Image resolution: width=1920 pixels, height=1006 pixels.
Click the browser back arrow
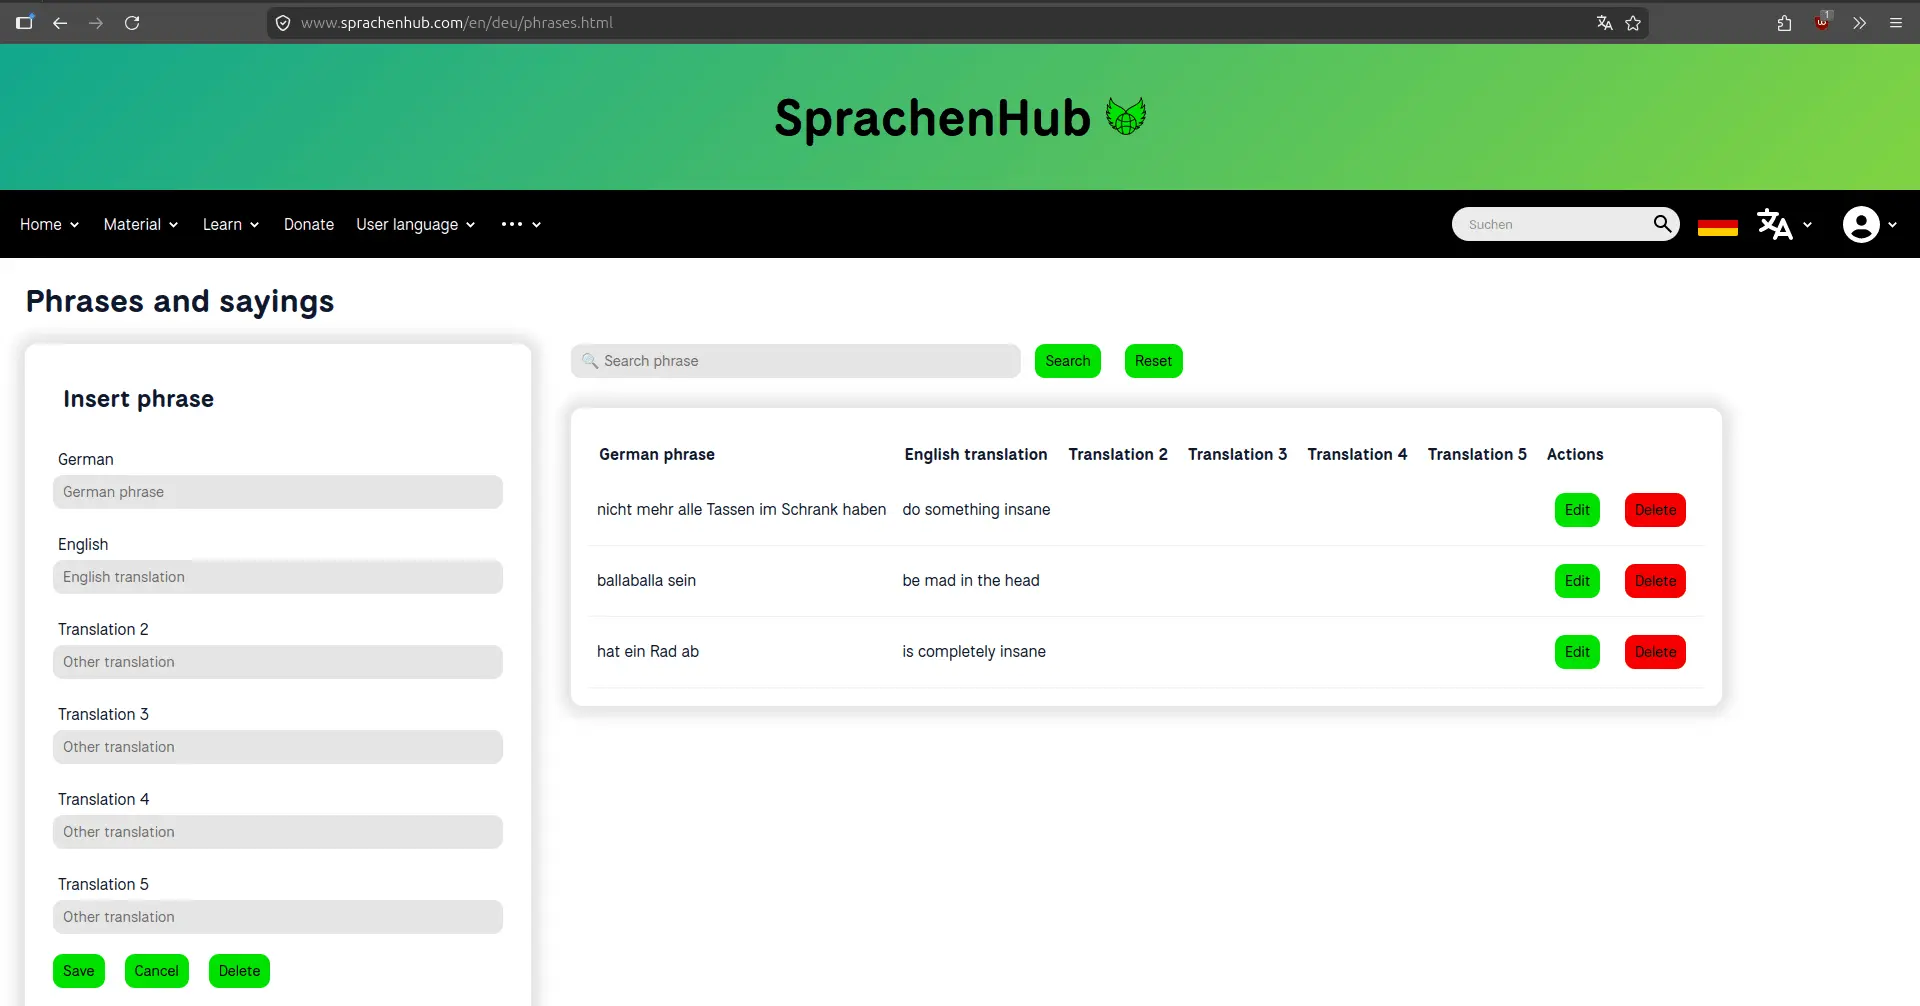pos(60,23)
